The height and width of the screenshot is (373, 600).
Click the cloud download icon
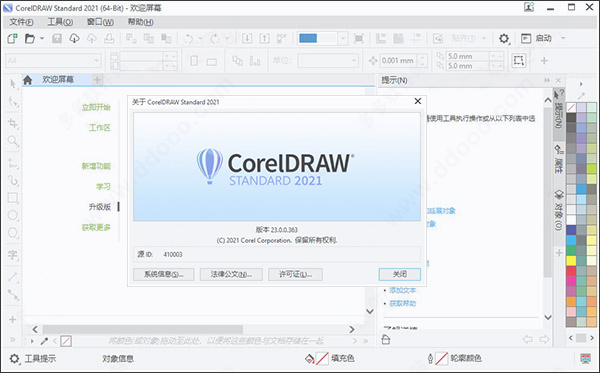[74, 38]
